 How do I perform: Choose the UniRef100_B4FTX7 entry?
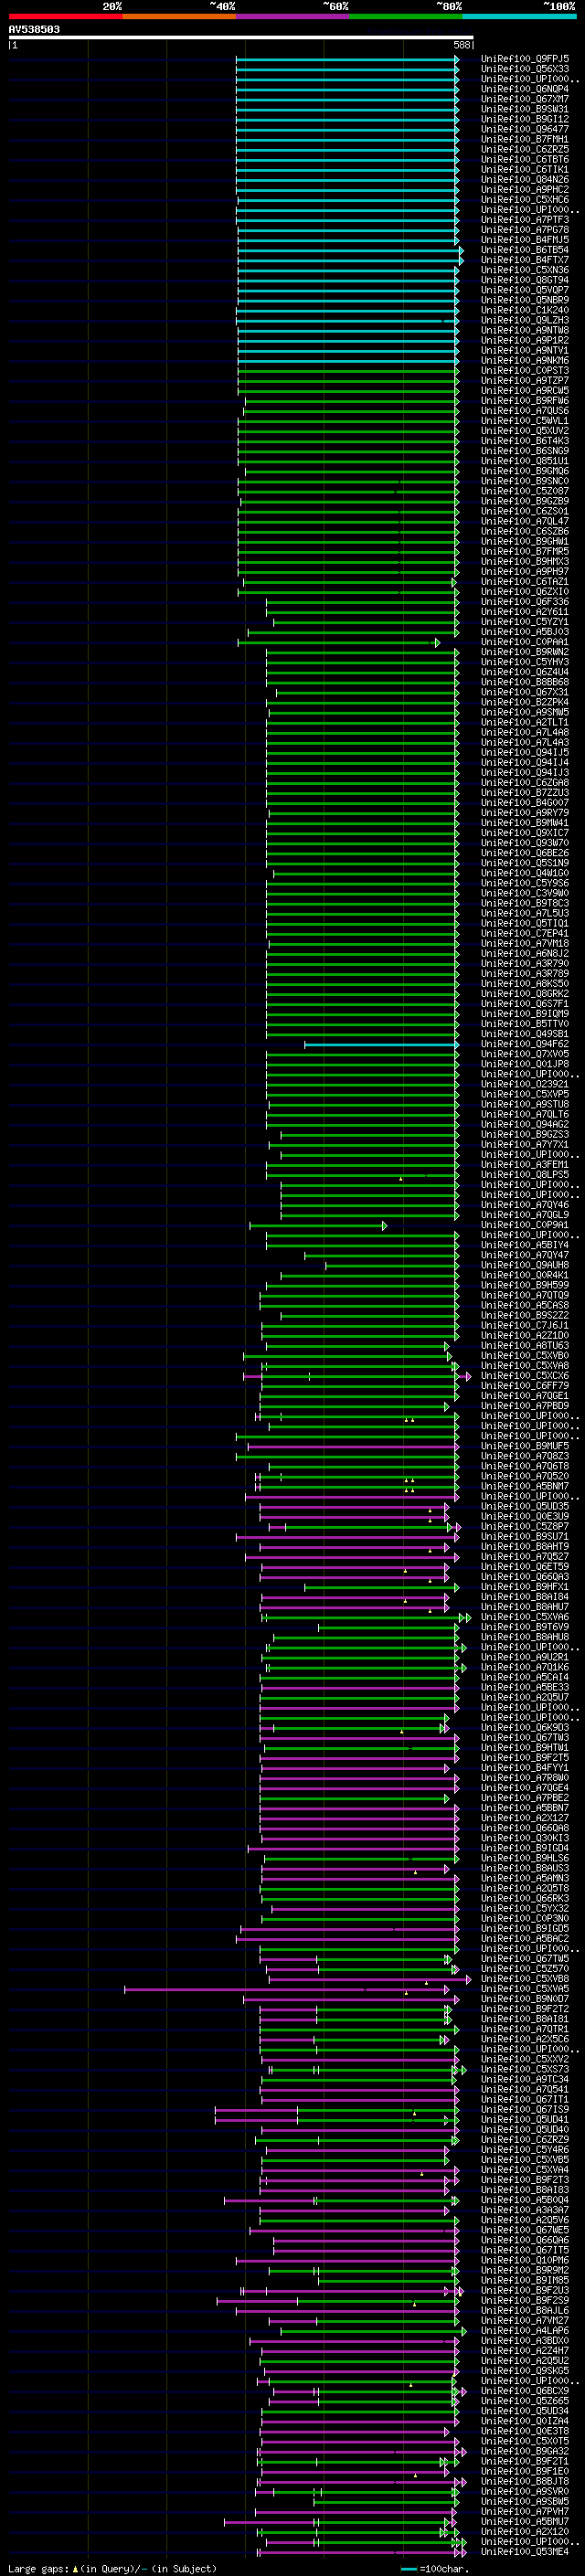(x=525, y=260)
